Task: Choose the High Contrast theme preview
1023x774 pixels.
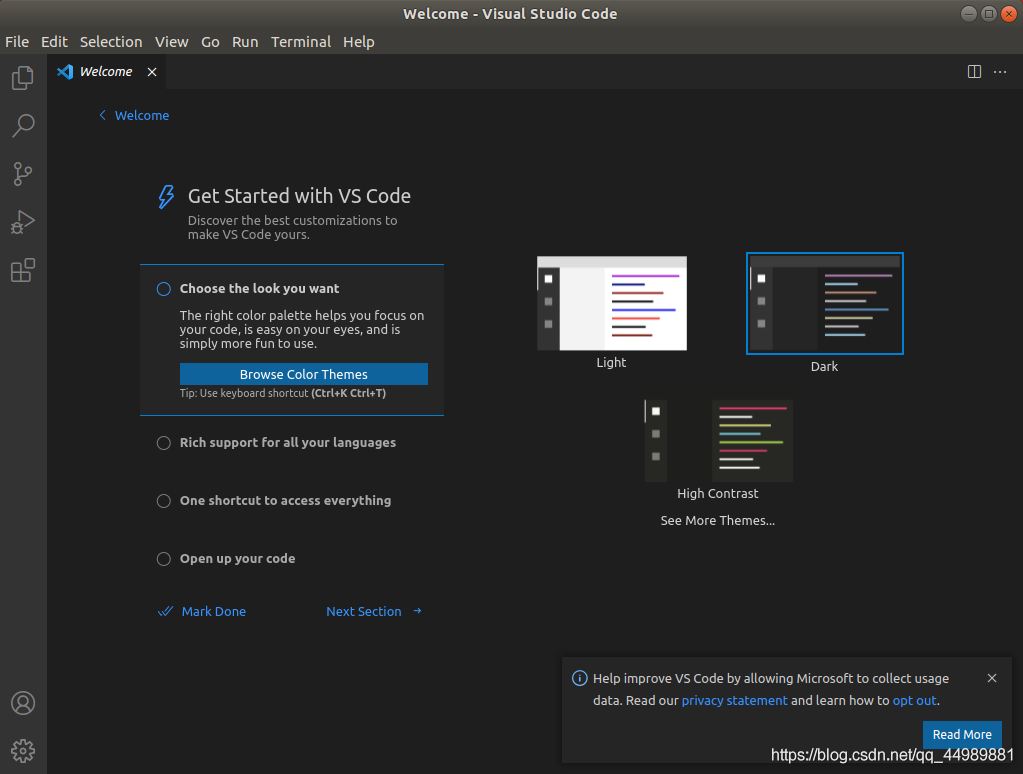Action: [x=718, y=441]
